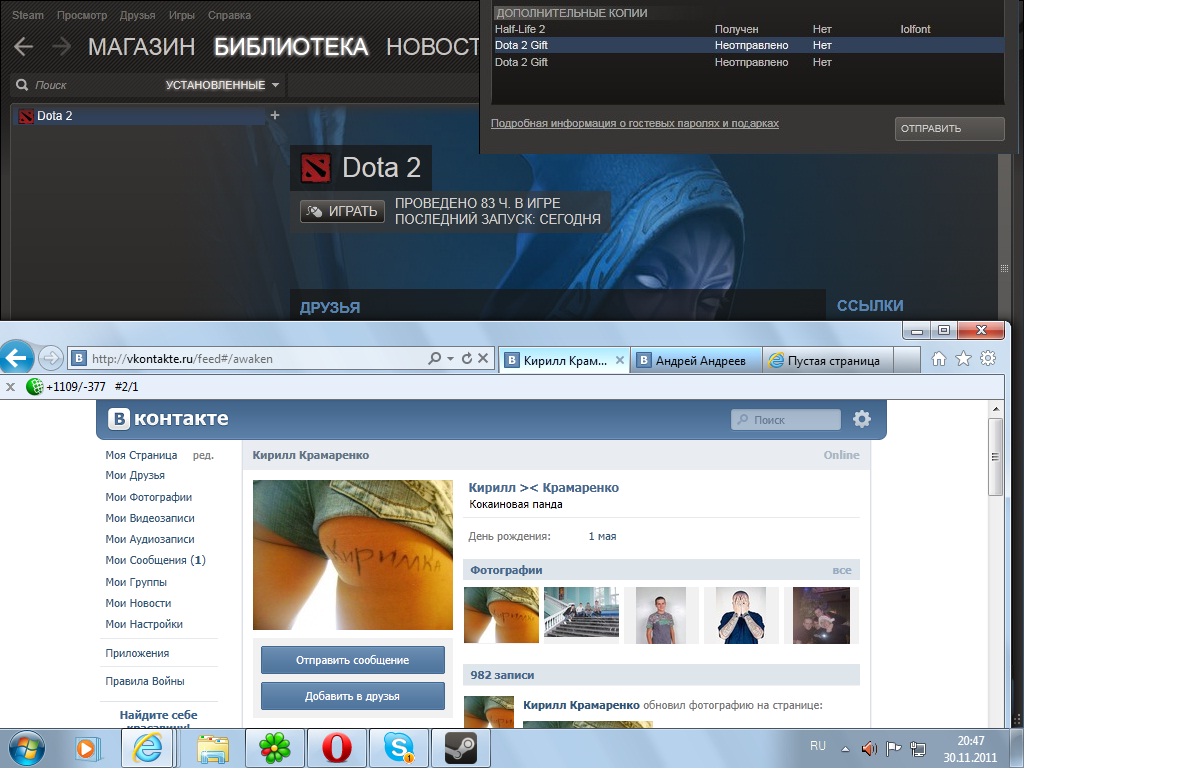1200x772 pixels.
Task: Open Просмотр menu in Steam
Action: [82, 16]
